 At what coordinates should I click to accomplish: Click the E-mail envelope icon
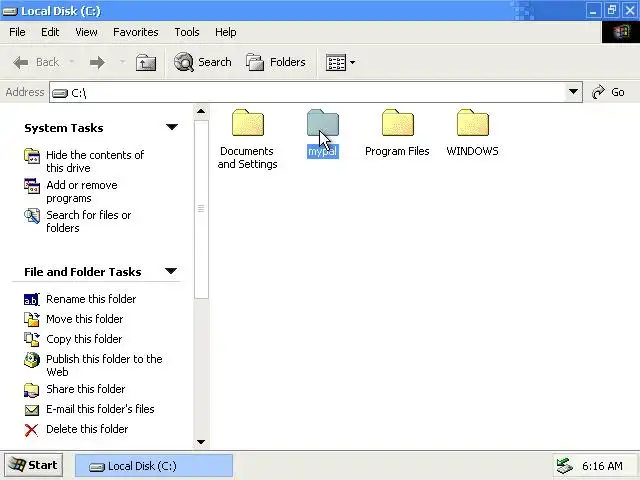32,410
